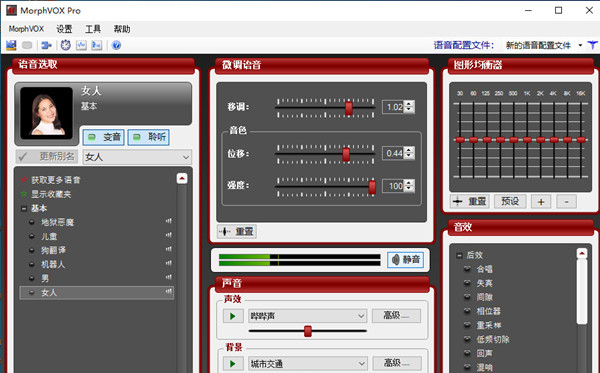This screenshot has width=600, height=373.
Task: Click the 移调 pitch shift slider handle
Action: [349, 108]
